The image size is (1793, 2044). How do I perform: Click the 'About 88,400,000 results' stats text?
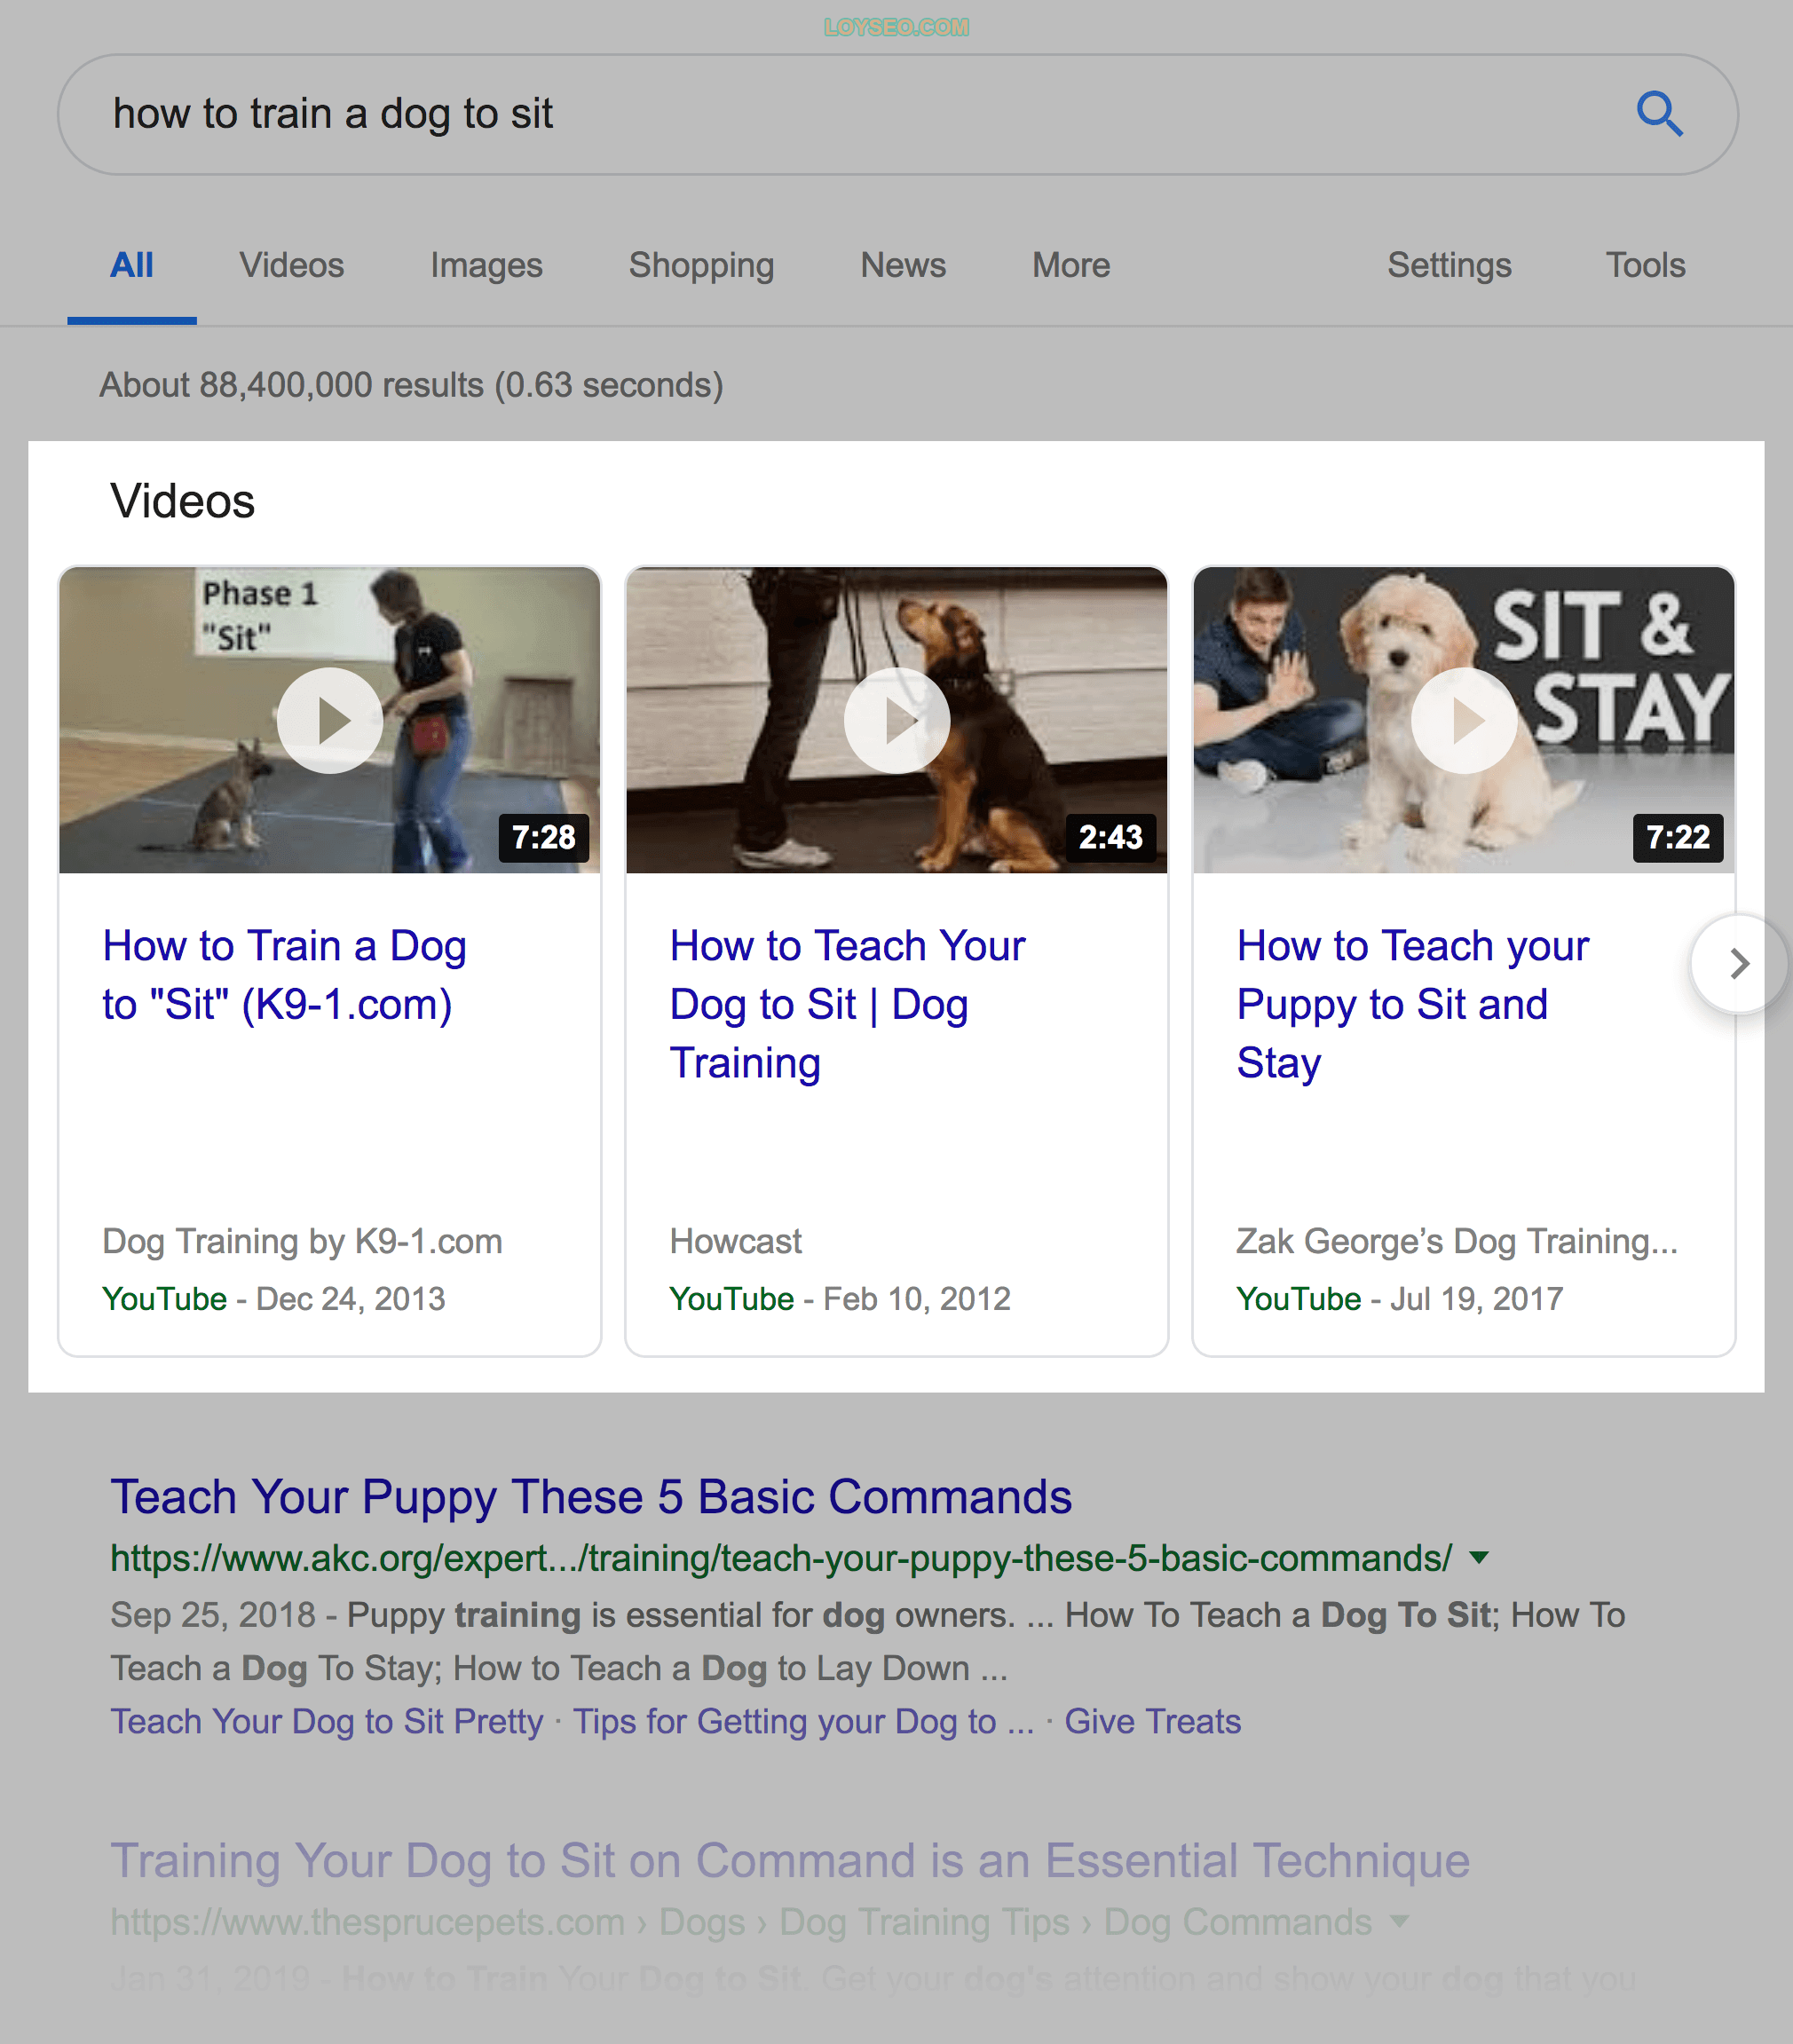click(x=411, y=385)
